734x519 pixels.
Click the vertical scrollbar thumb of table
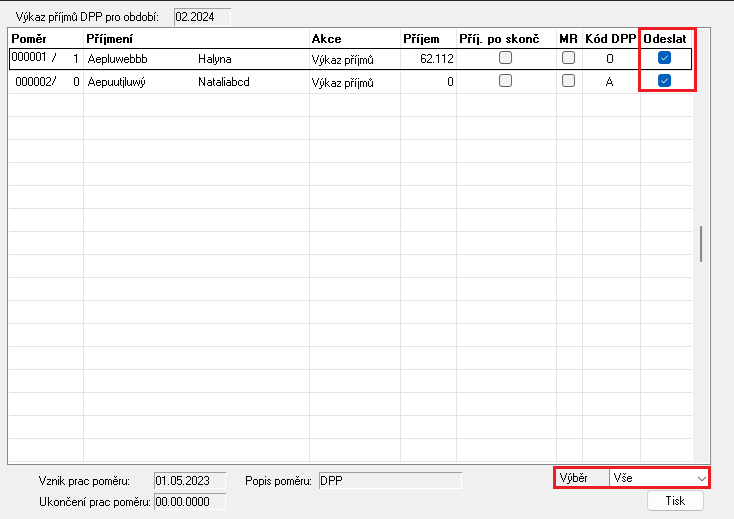tap(701, 244)
